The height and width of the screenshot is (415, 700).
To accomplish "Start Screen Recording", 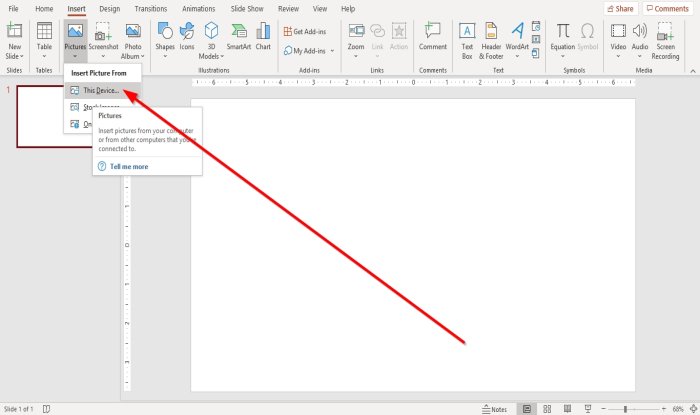I will 665,40.
